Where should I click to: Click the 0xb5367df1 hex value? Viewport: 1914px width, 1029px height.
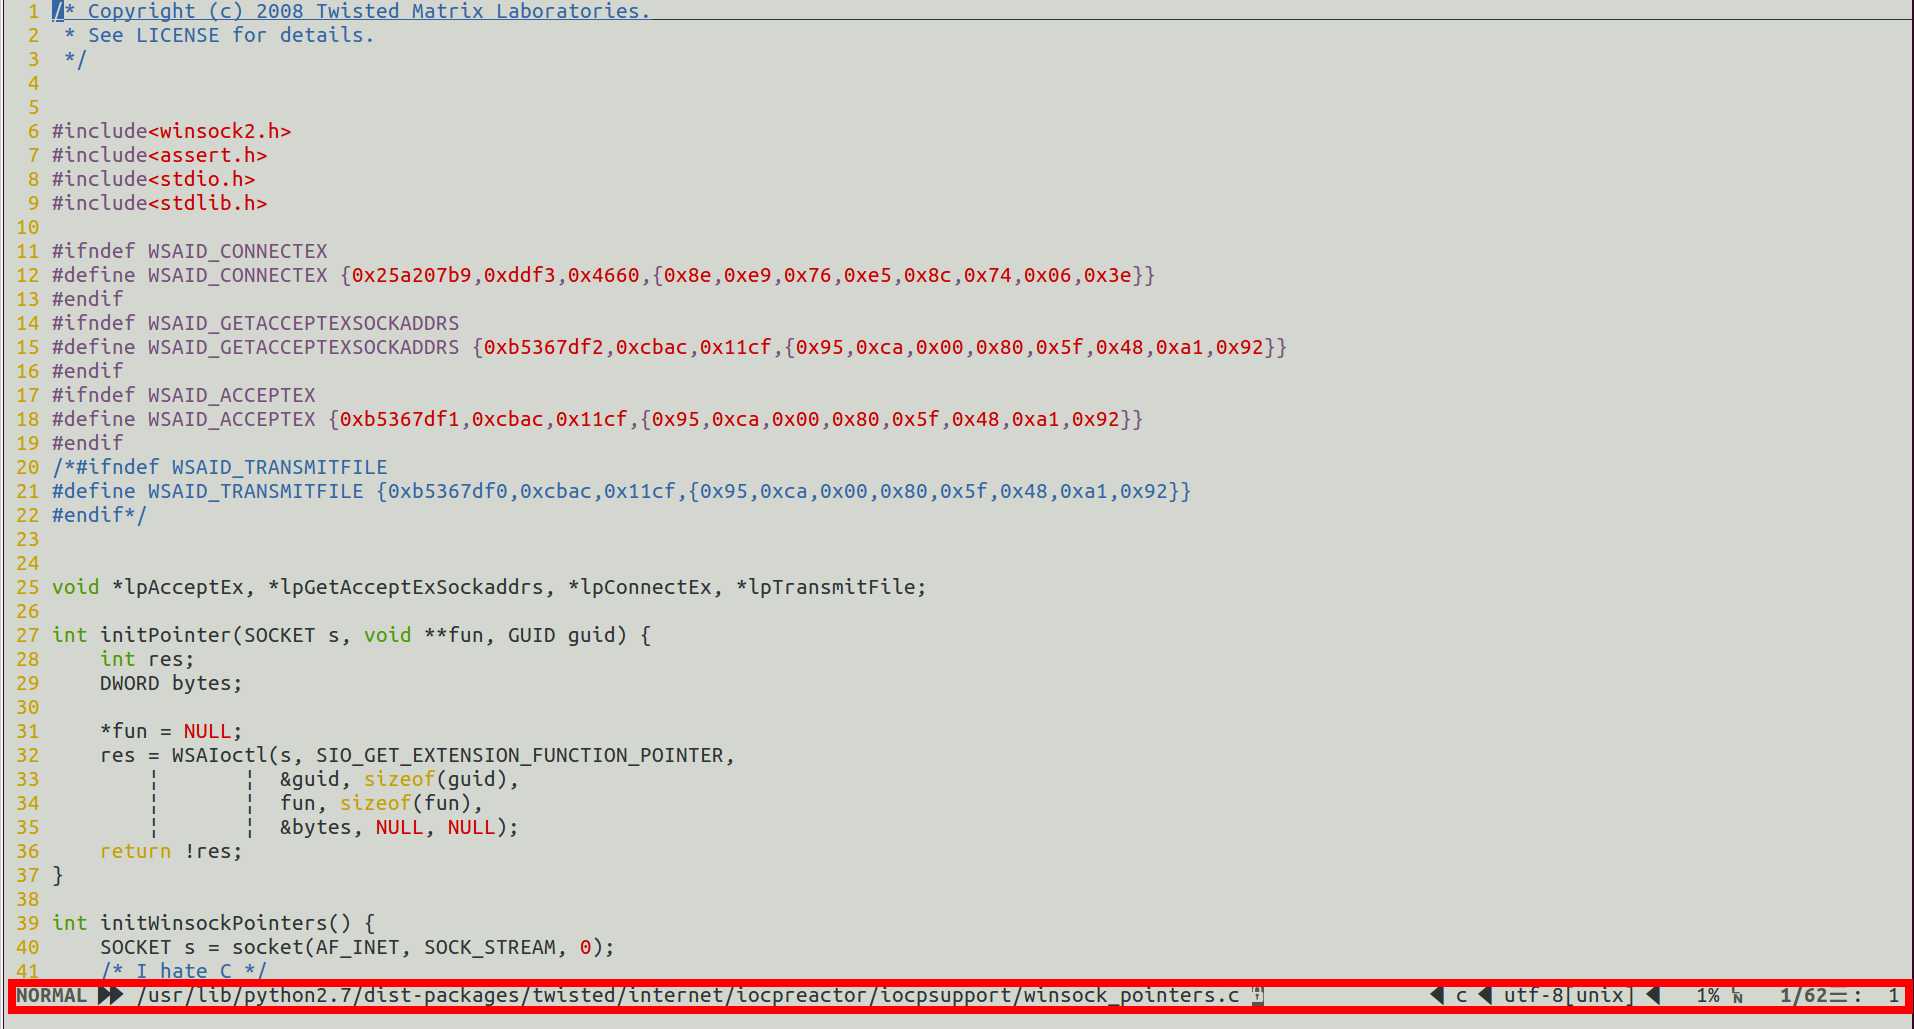coord(399,419)
